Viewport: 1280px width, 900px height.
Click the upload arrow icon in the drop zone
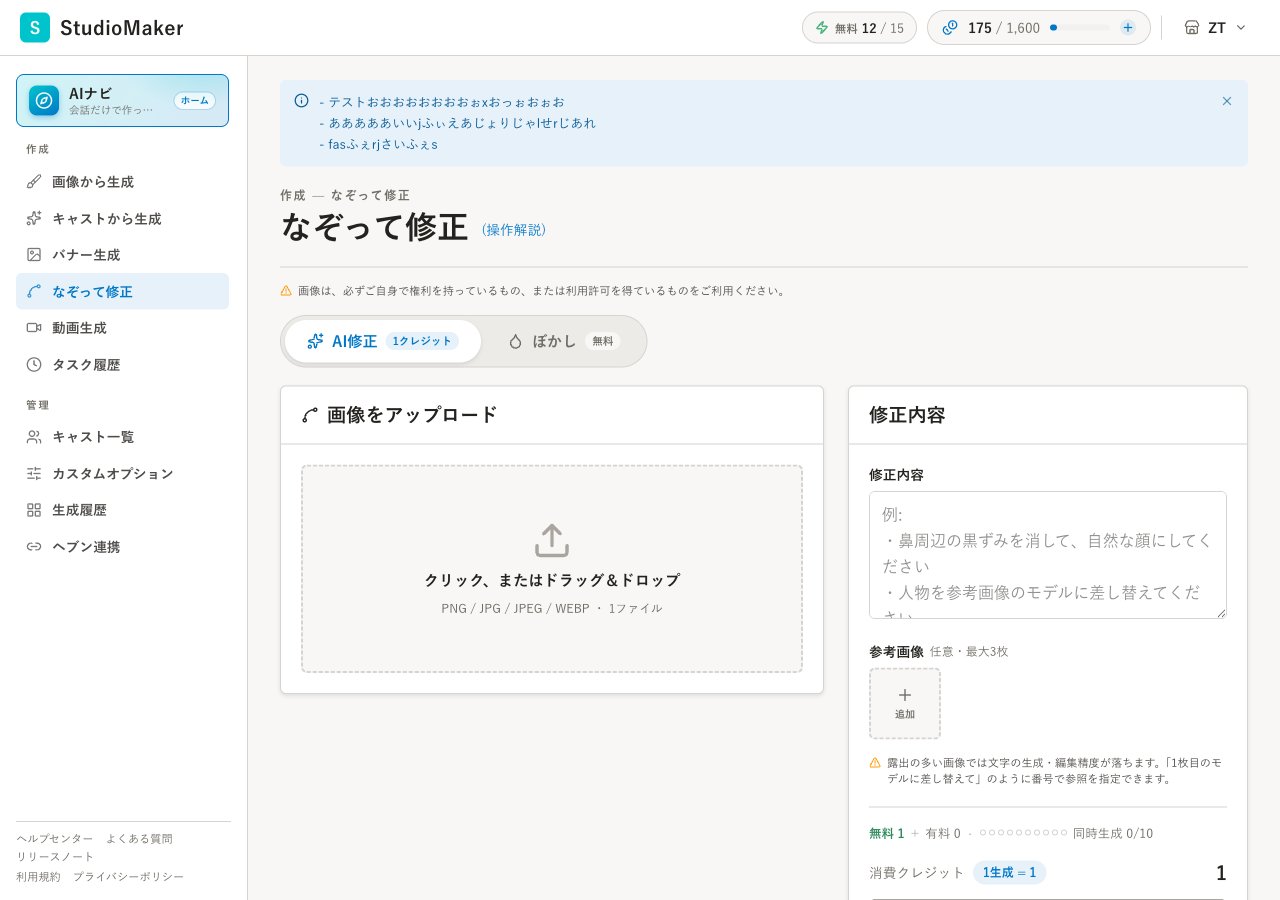pos(552,540)
